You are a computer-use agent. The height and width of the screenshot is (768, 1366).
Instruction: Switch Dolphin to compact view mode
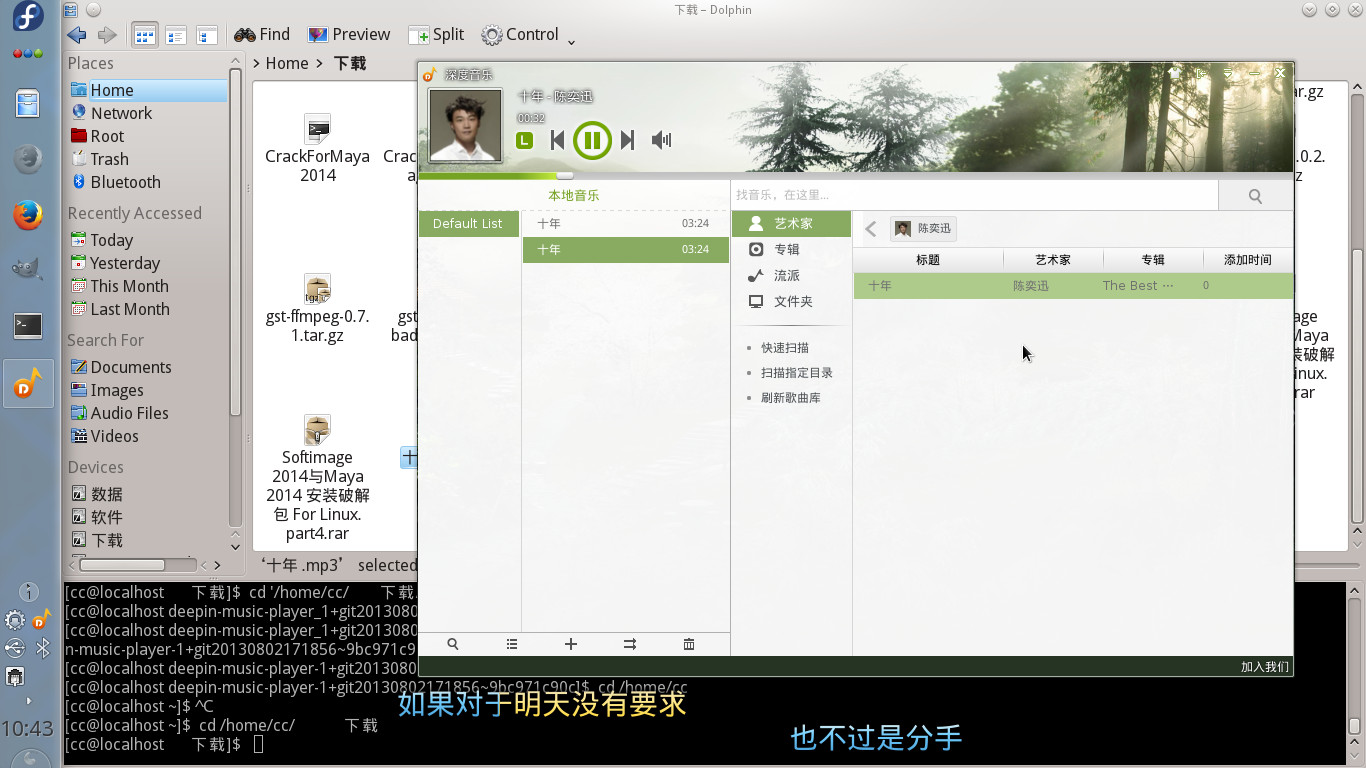(176, 35)
